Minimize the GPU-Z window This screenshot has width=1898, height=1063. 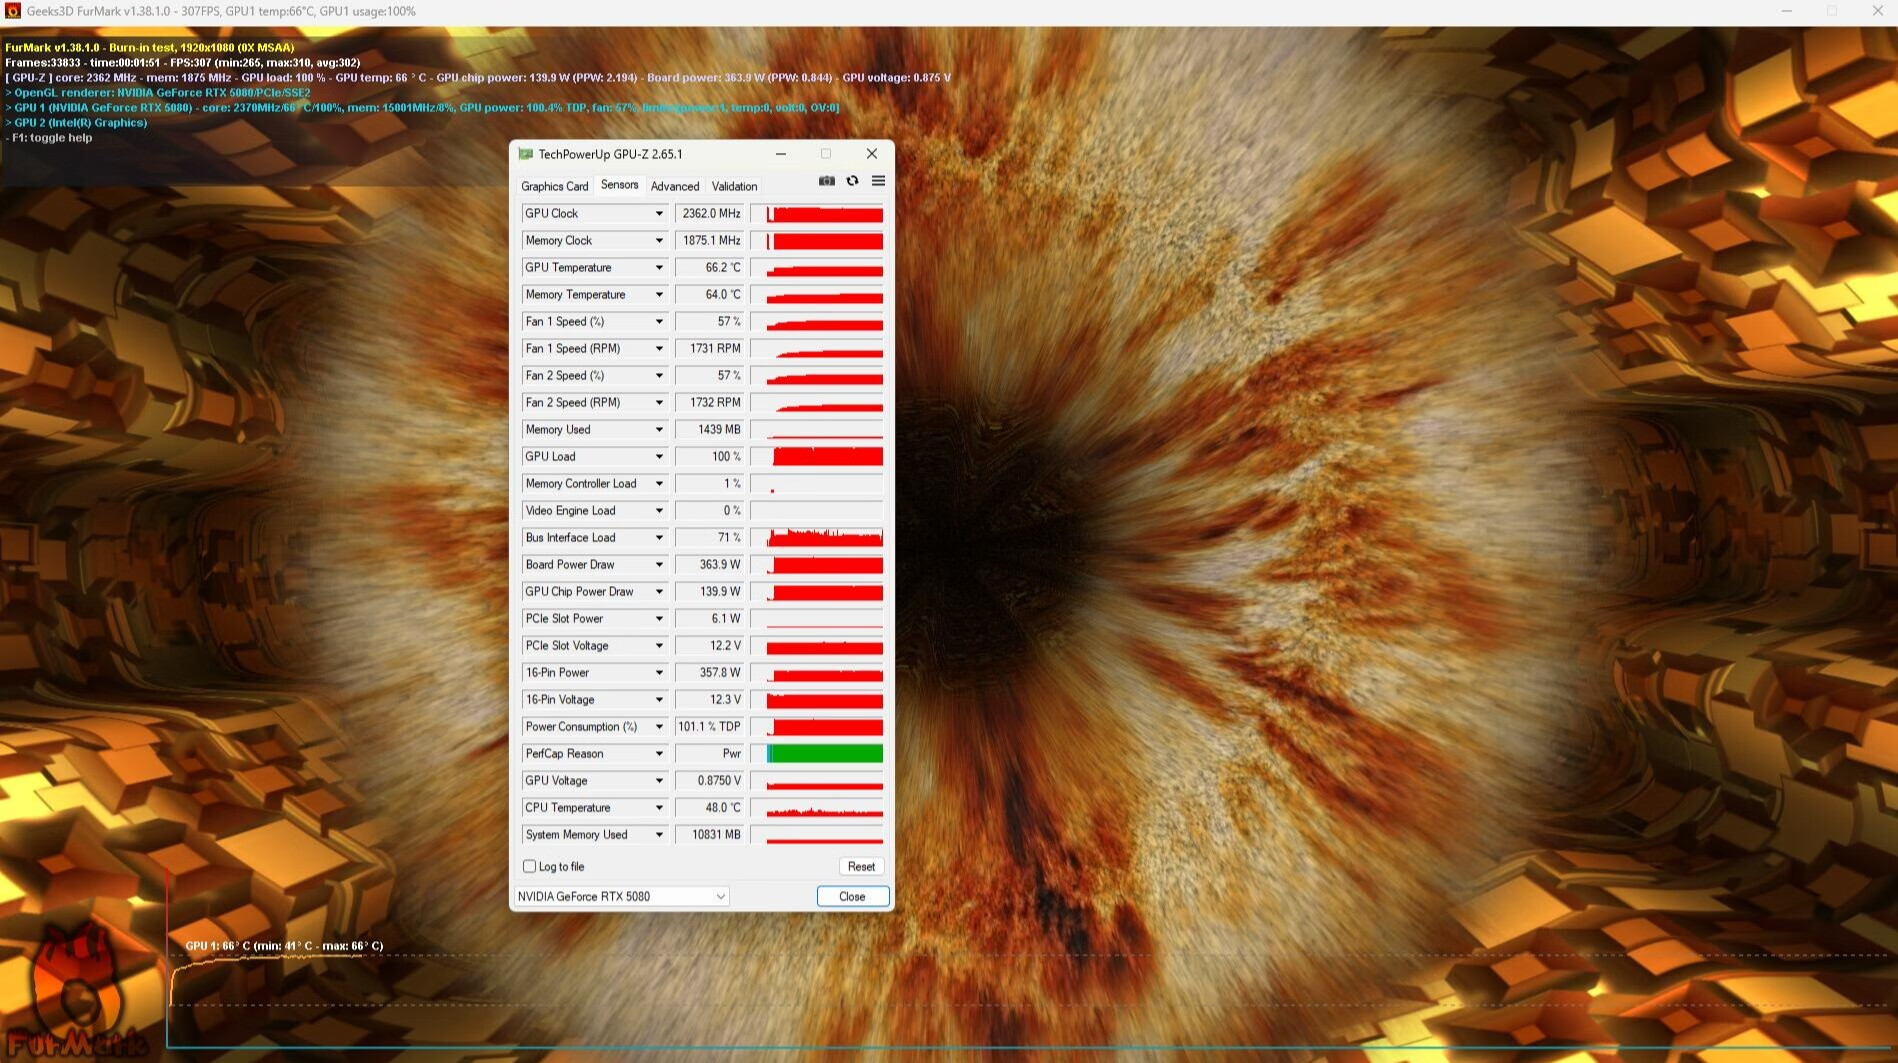click(780, 154)
